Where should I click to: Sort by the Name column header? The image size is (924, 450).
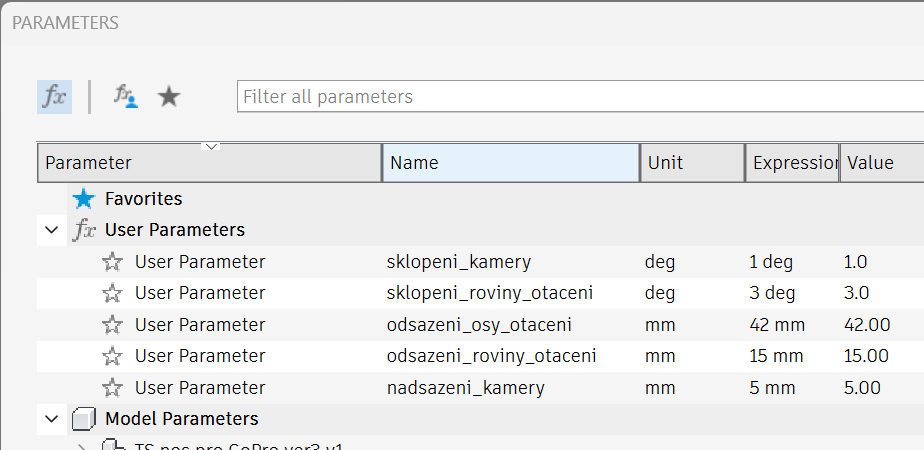tap(510, 163)
